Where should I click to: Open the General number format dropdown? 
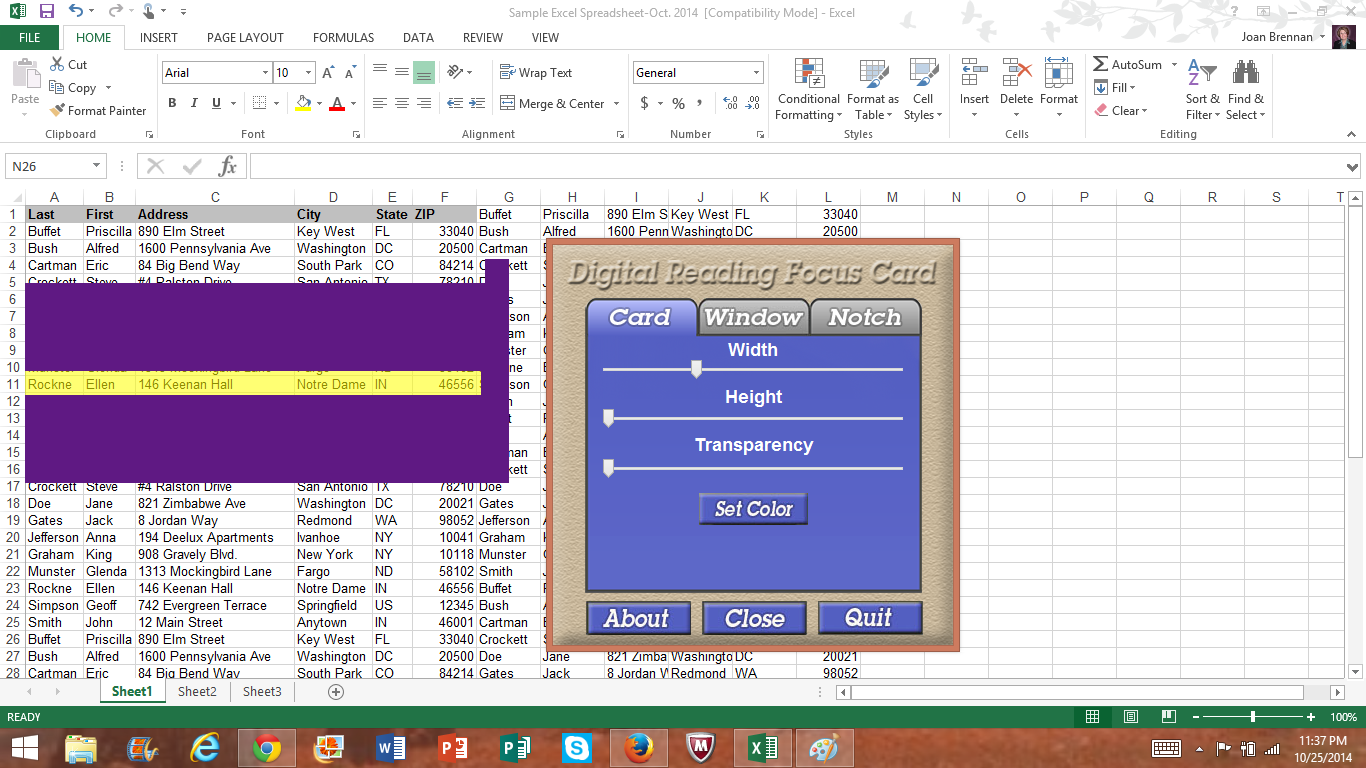[x=755, y=72]
